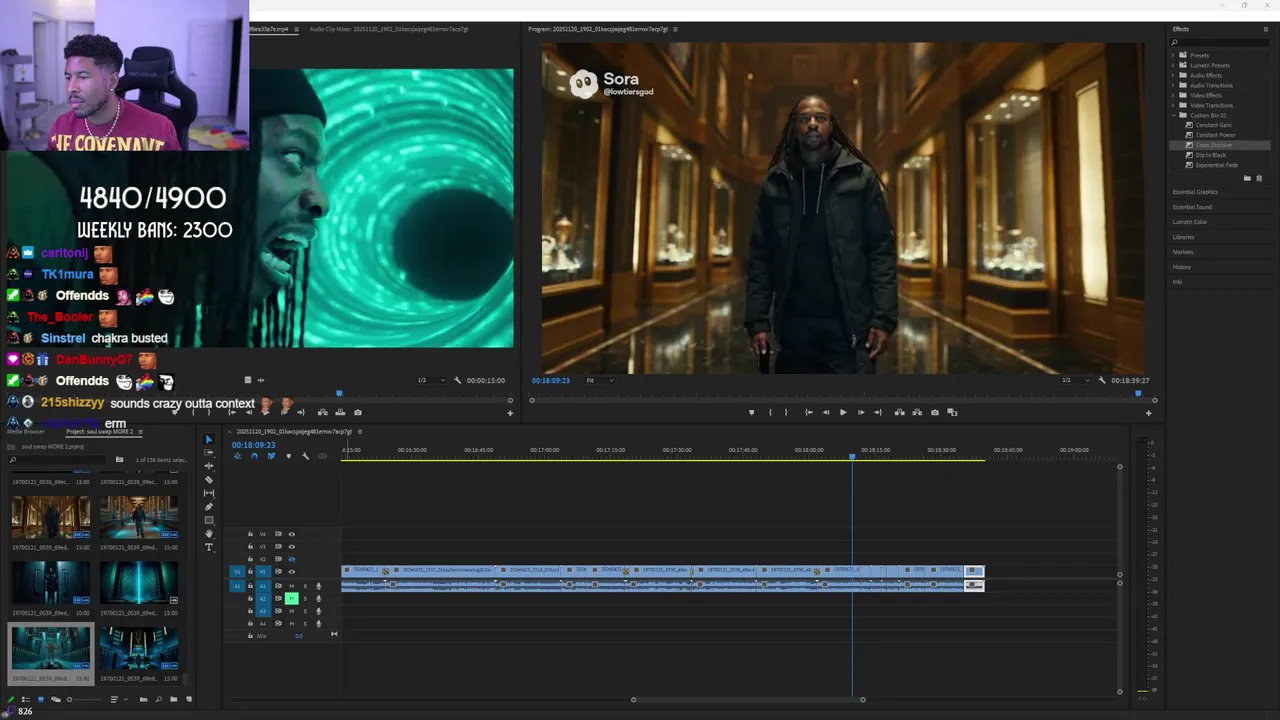This screenshot has width=1280, height=720.
Task: Click Lift button in Program monitor
Action: coord(899,412)
